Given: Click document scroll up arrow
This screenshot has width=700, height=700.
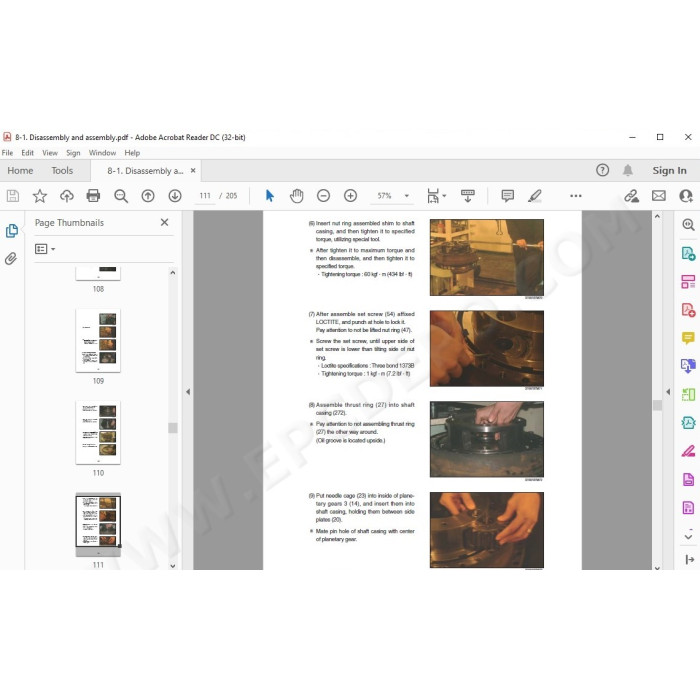Looking at the screenshot, I should 657,216.
